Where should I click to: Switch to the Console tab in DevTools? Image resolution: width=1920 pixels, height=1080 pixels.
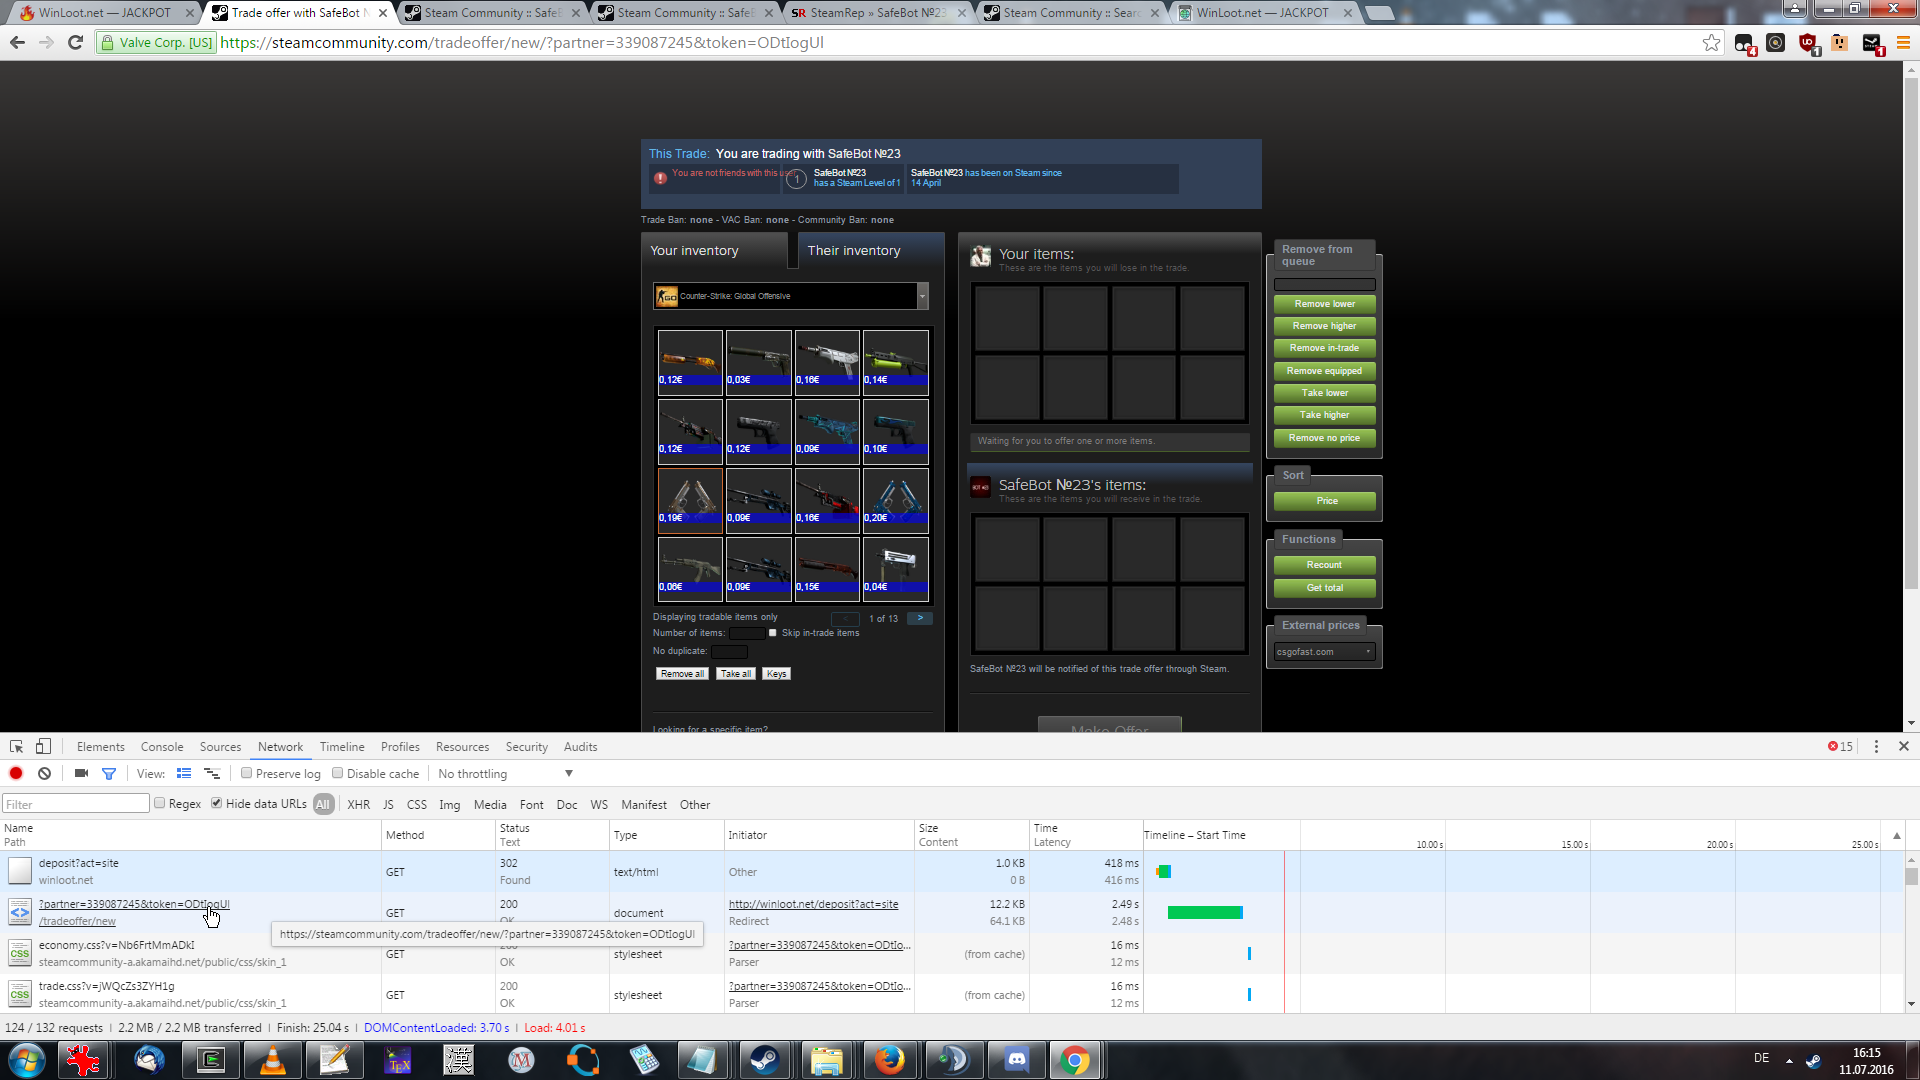[x=162, y=747]
